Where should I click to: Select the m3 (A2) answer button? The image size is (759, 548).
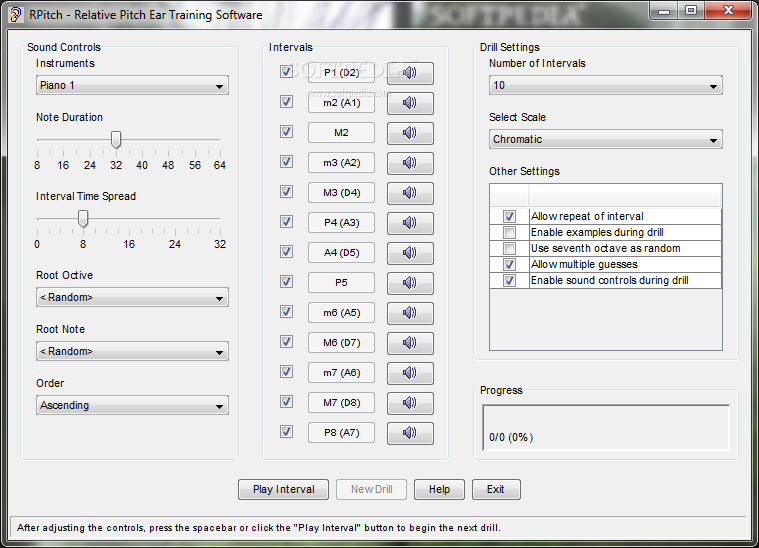tap(341, 163)
